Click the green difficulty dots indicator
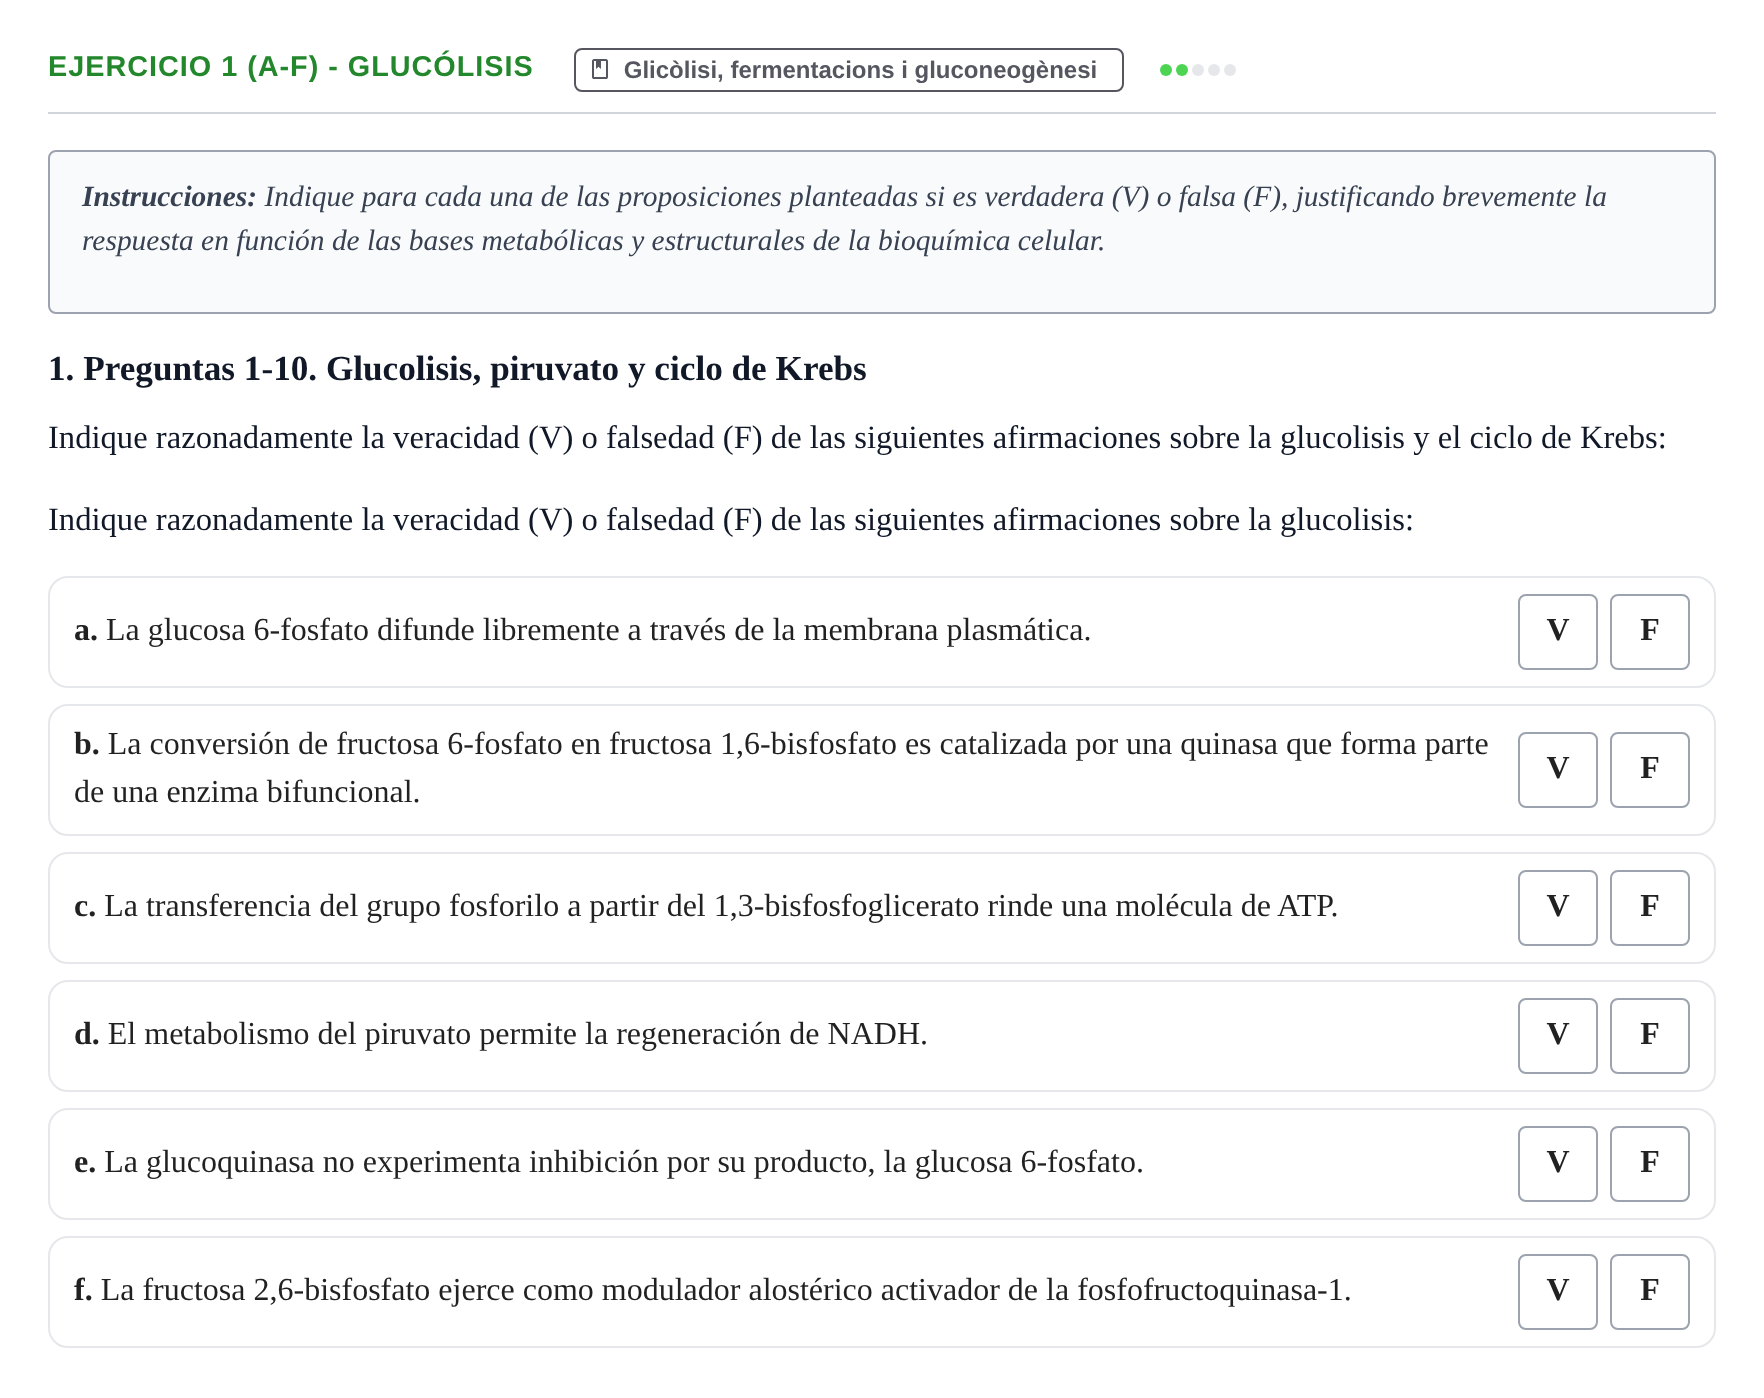 tap(1197, 70)
